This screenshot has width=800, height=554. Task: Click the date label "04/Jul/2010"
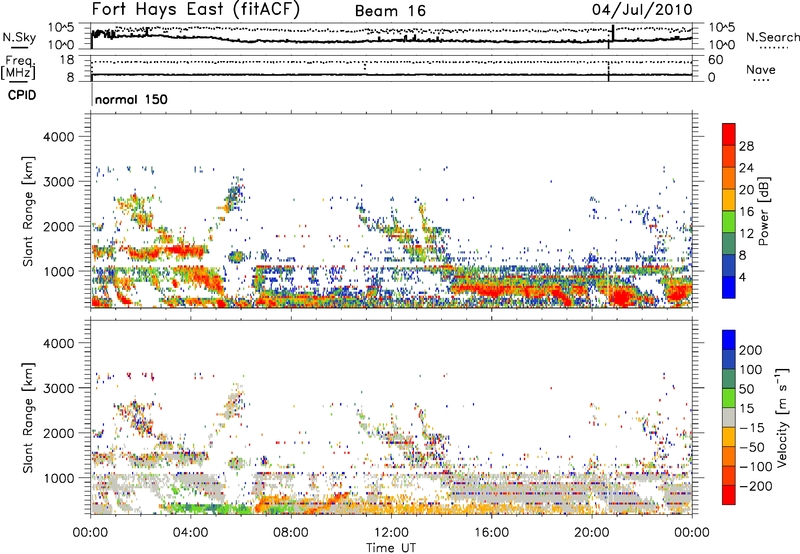coord(642,10)
